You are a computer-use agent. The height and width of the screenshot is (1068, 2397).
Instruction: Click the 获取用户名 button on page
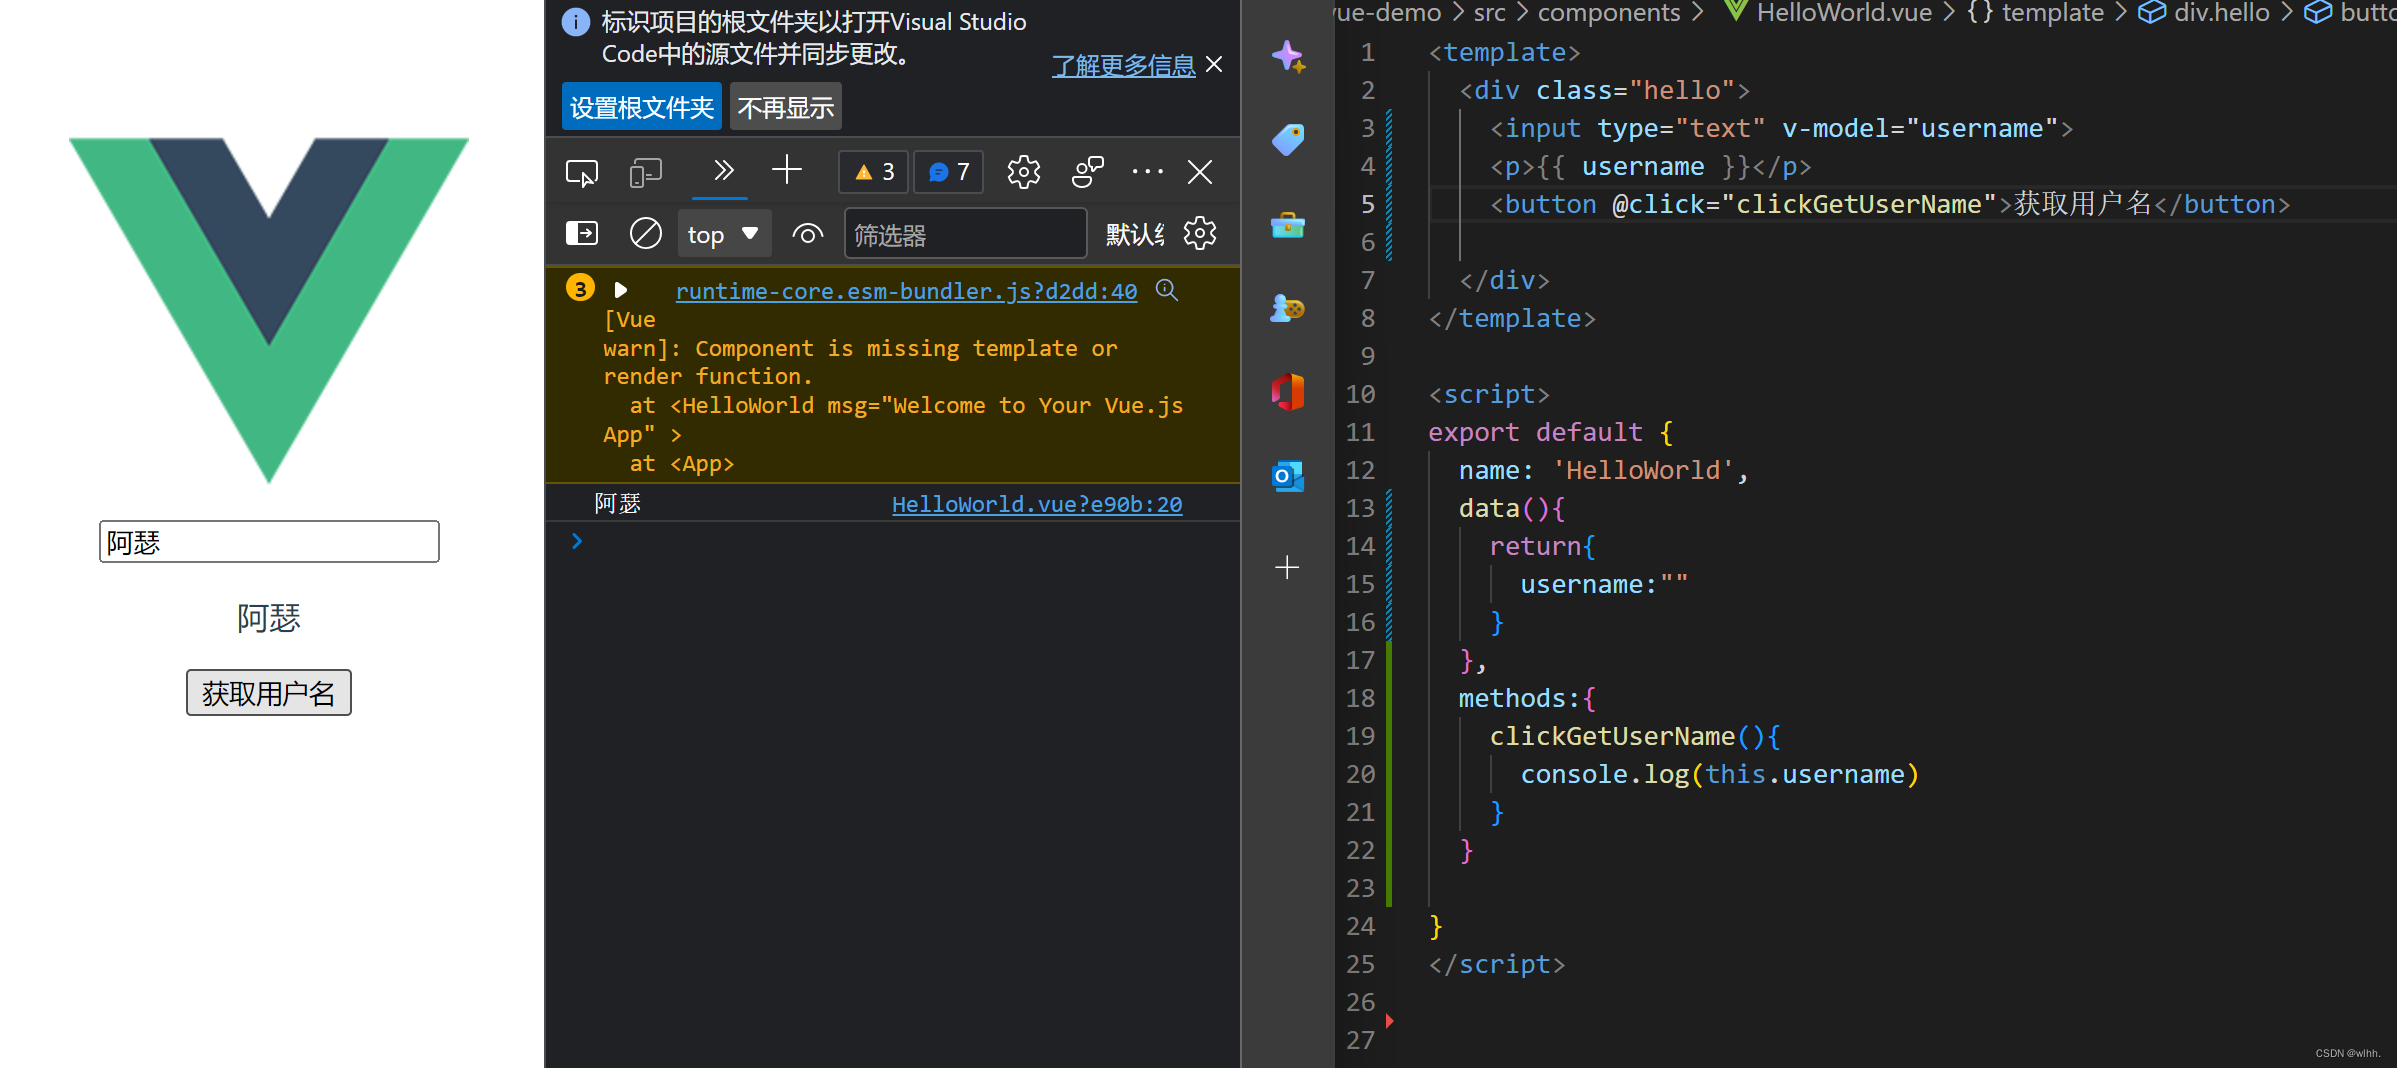click(269, 693)
